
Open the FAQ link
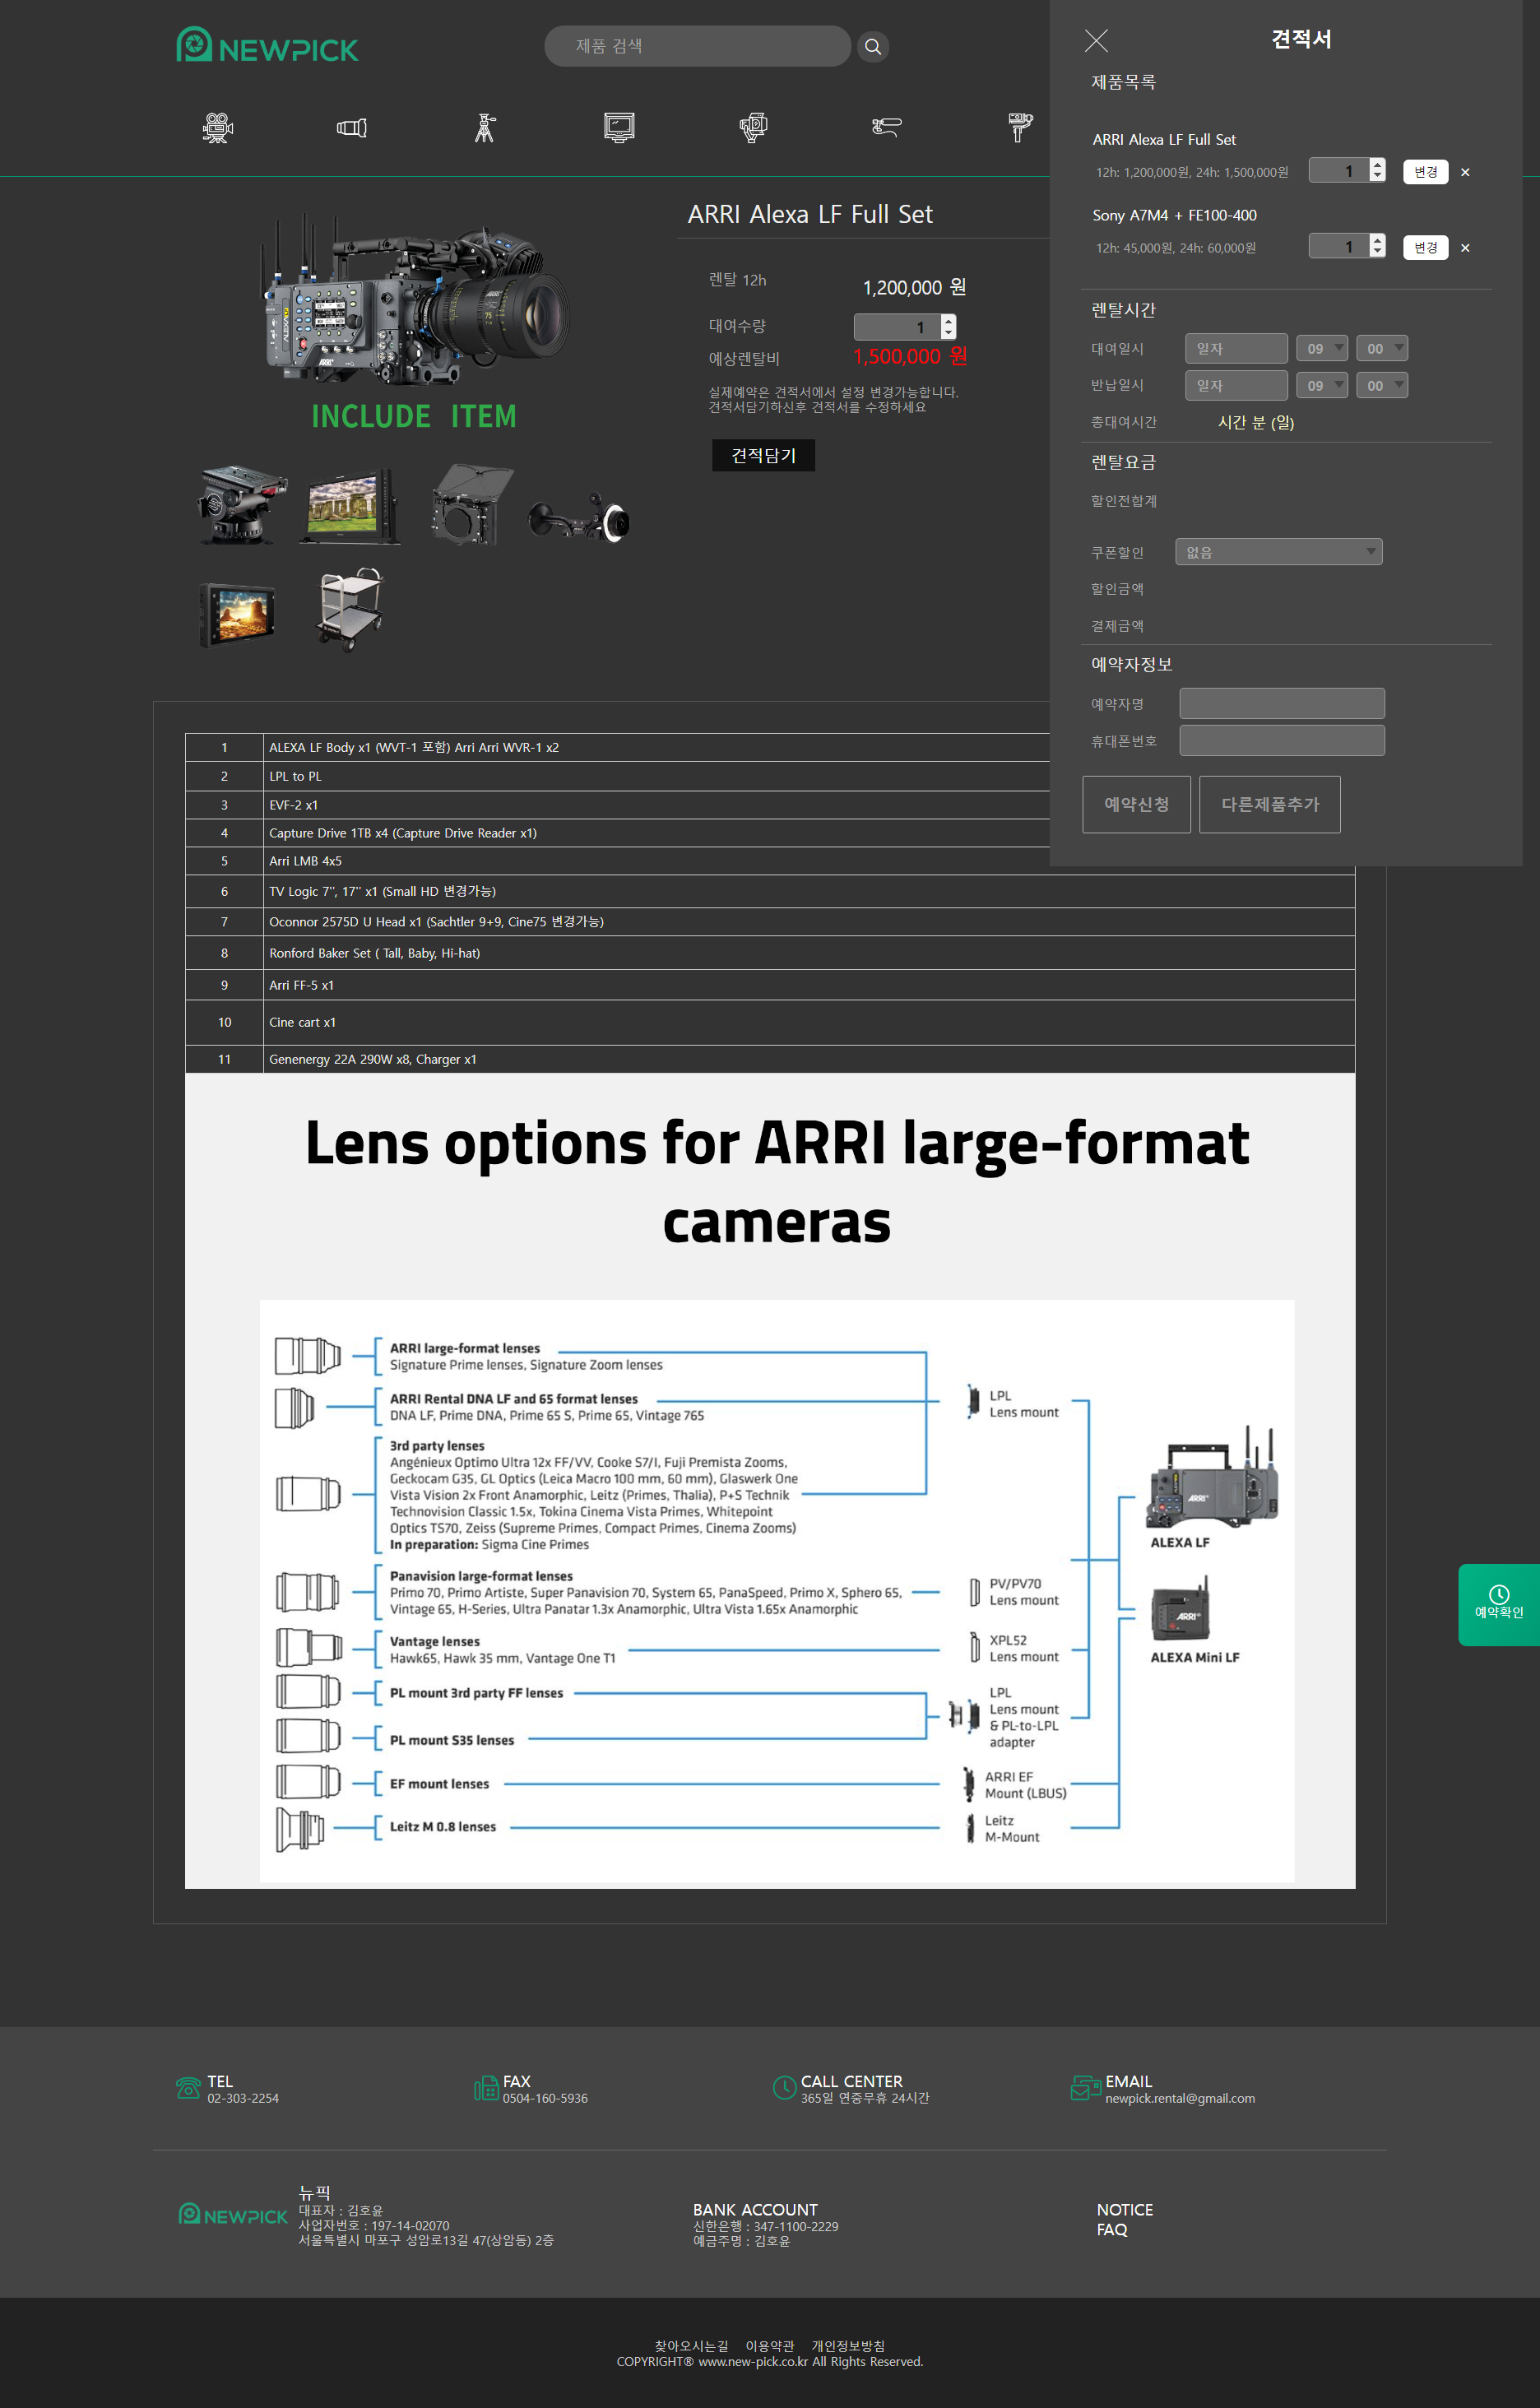tap(1111, 2230)
